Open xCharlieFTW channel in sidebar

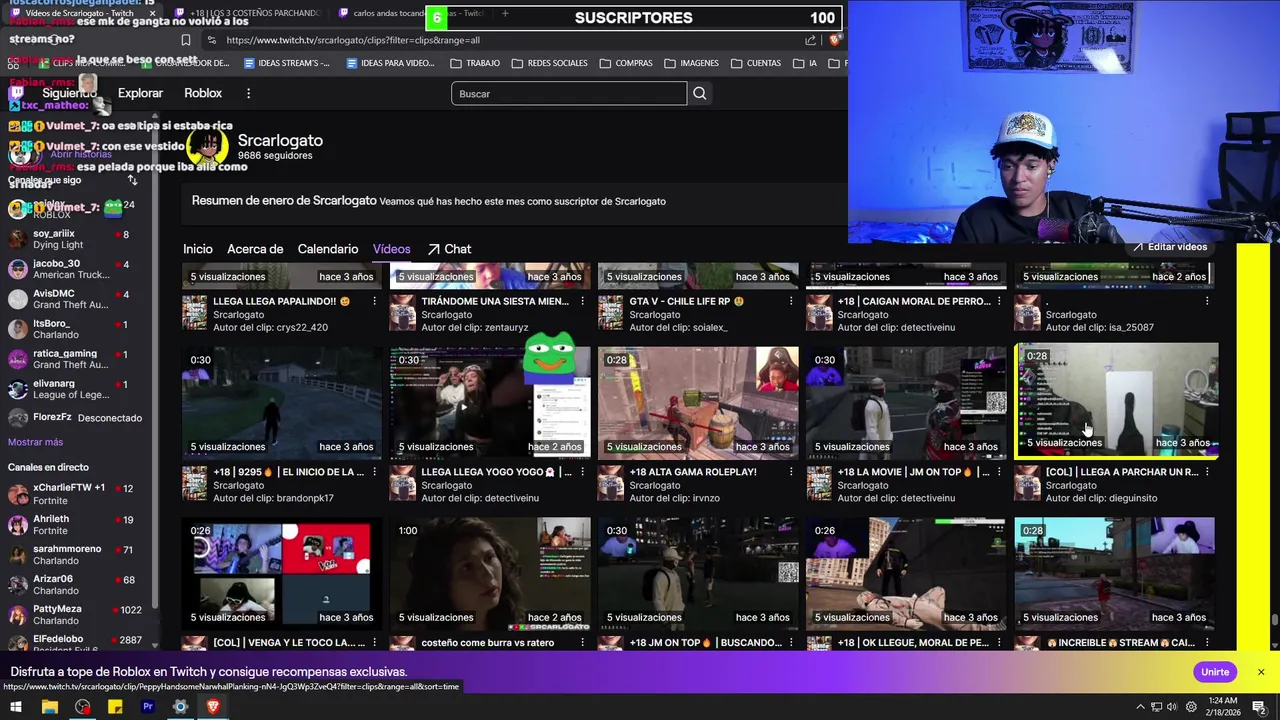point(70,494)
